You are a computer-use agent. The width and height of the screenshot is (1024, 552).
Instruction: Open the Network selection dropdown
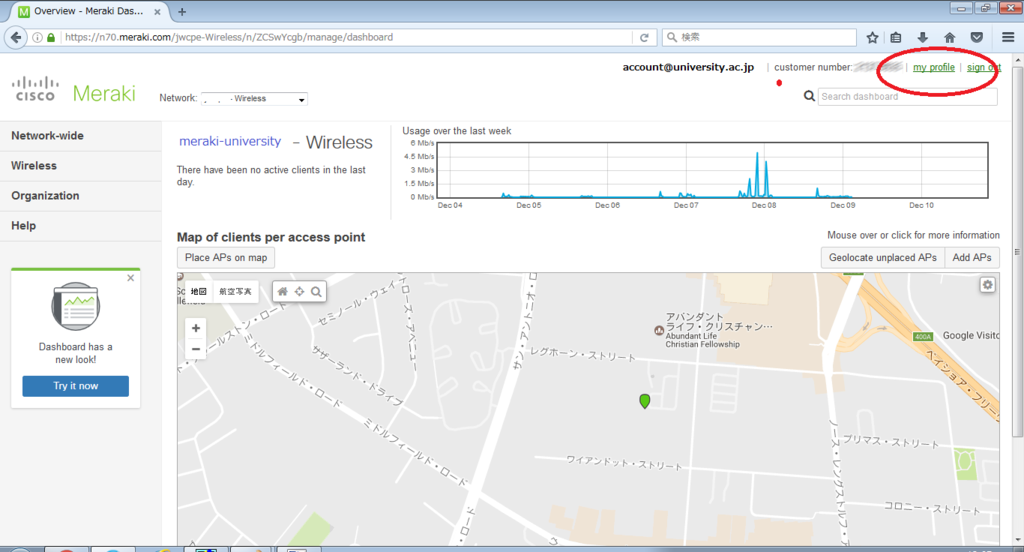254,99
